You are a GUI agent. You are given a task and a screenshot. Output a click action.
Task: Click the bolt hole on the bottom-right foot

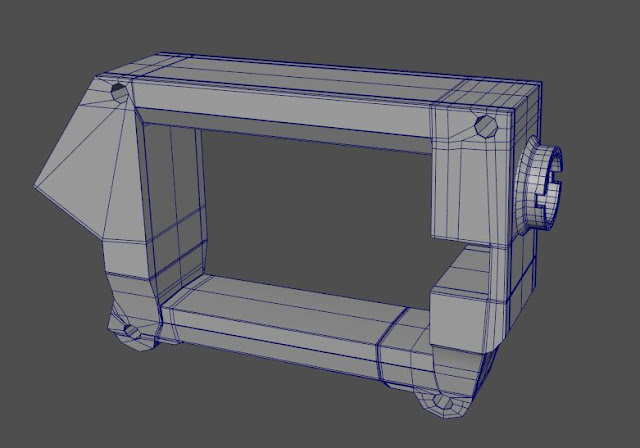443,402
